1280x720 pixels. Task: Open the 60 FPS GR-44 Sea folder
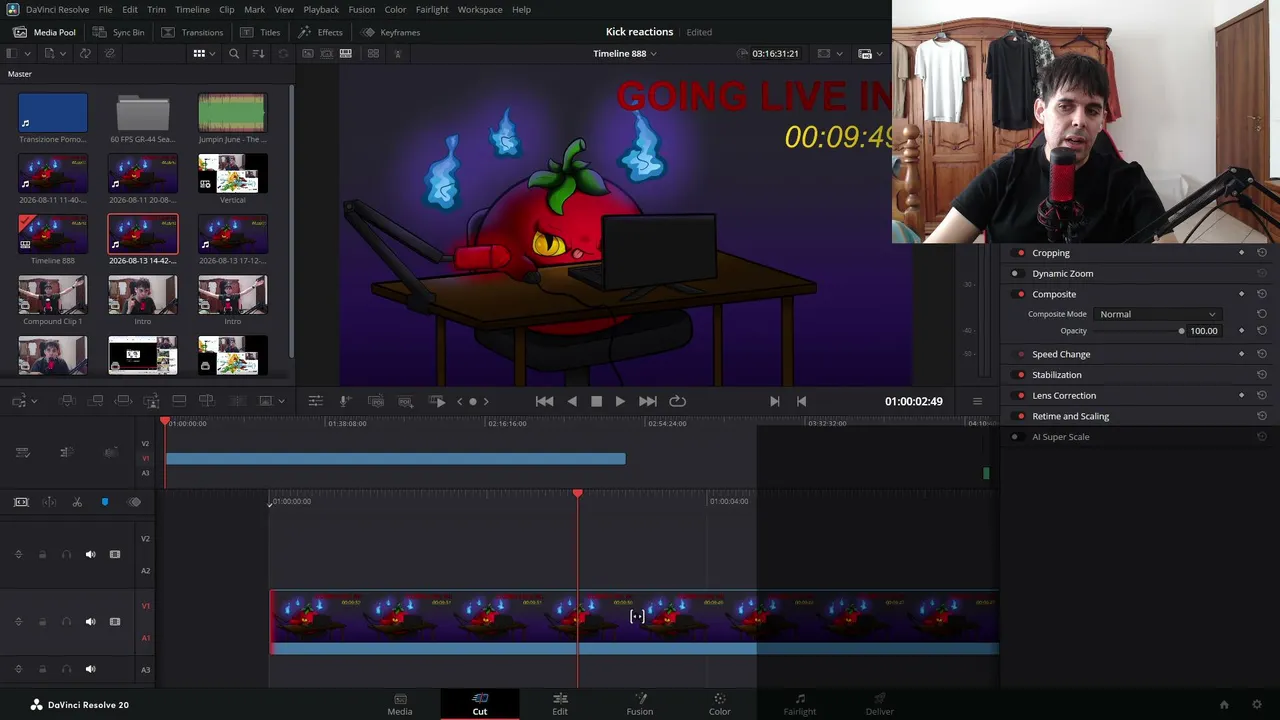[143, 114]
